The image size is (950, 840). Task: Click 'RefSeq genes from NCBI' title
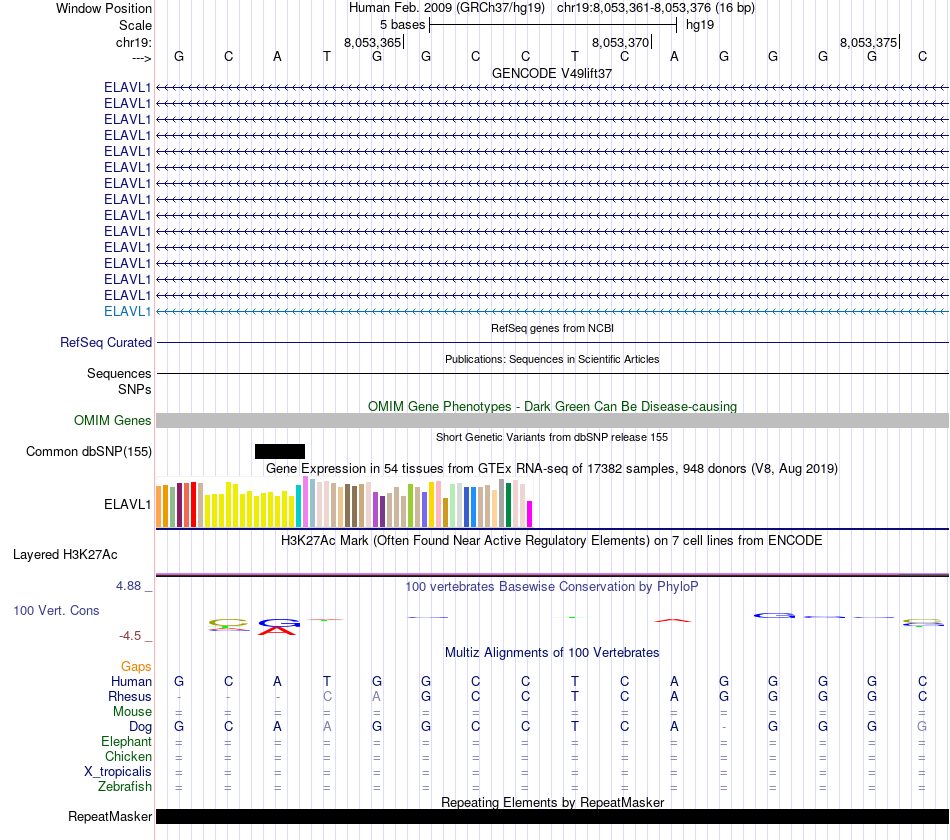pos(552,328)
